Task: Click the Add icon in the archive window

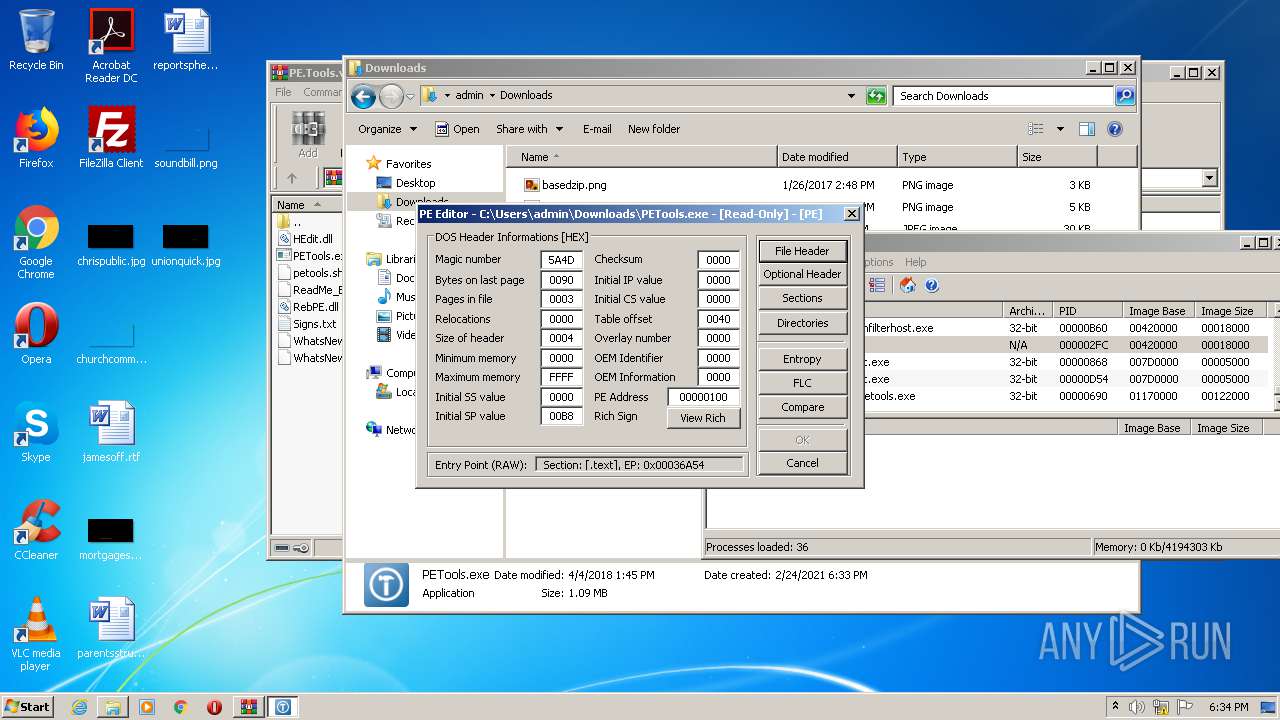Action: click(x=308, y=135)
